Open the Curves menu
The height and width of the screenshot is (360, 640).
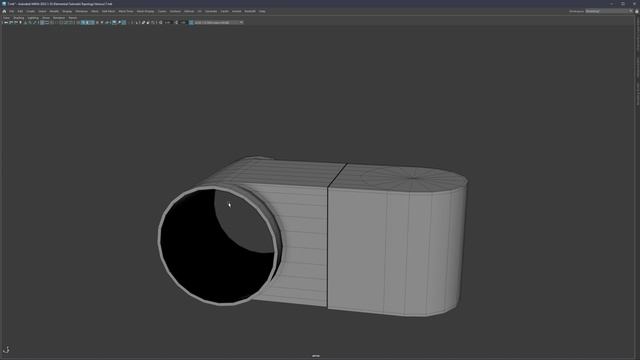pyautogui.click(x=162, y=11)
